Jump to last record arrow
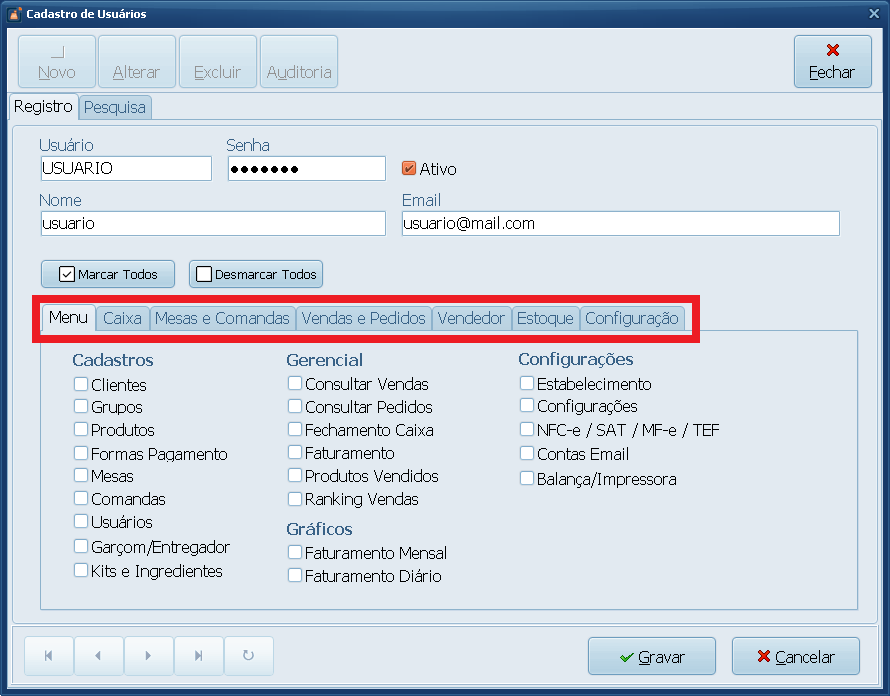 pyautogui.click(x=198, y=656)
